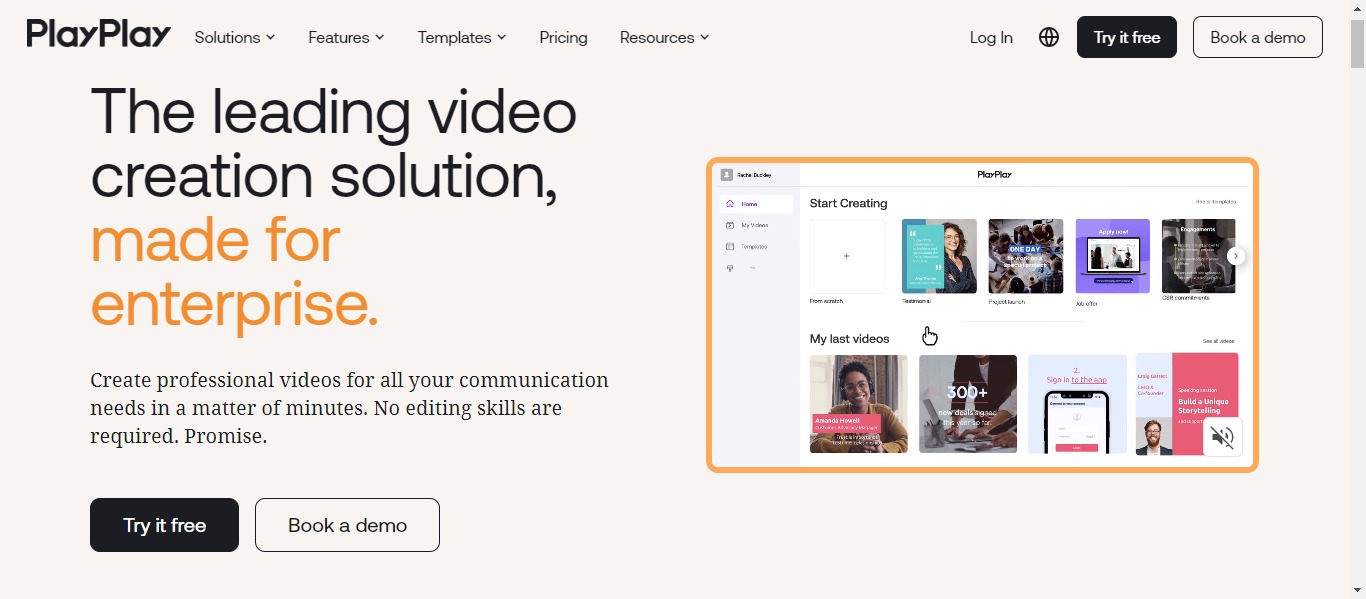Click the user avatar beside Rachel Buckley

pos(727,174)
